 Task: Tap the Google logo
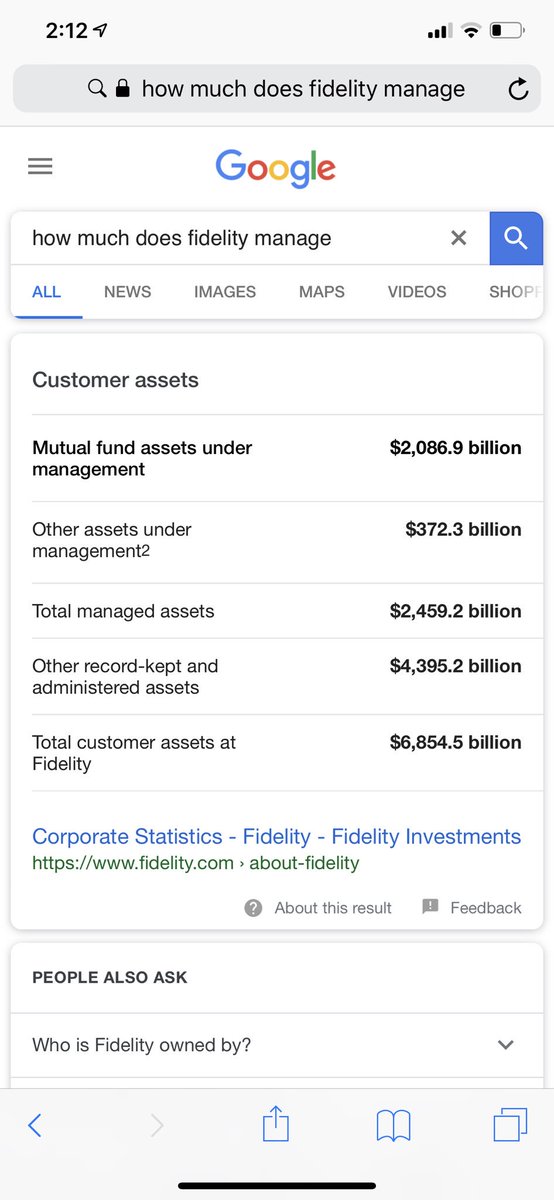[276, 167]
